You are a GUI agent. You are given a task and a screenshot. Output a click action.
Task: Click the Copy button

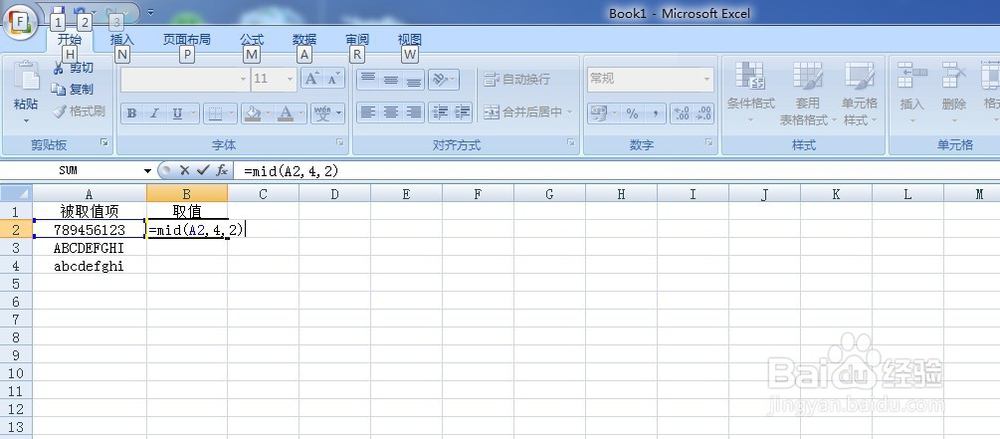[73, 89]
